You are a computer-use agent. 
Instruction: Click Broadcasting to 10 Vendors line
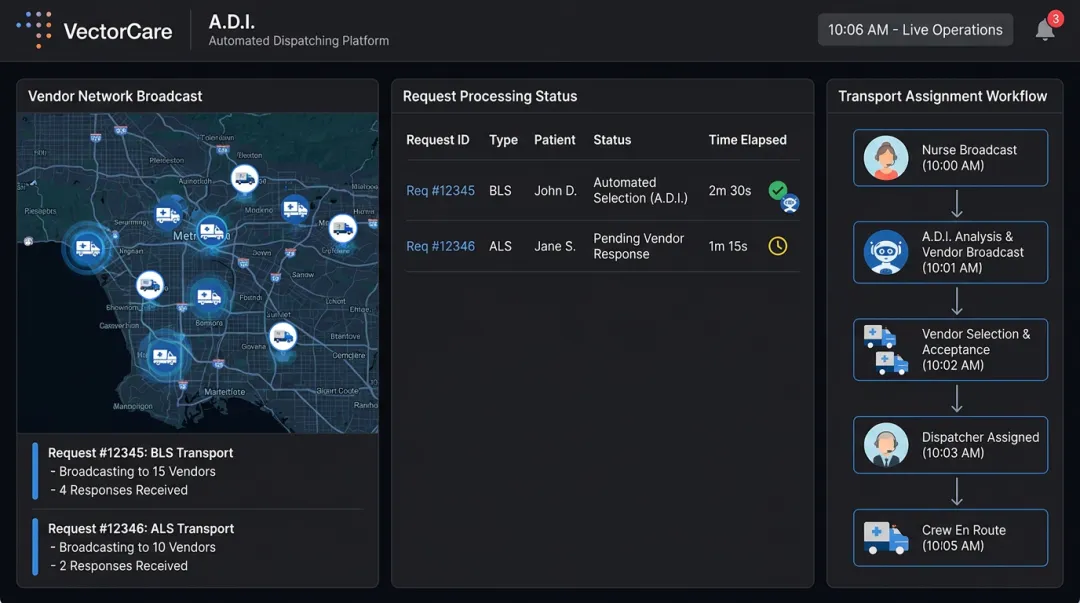(x=132, y=547)
